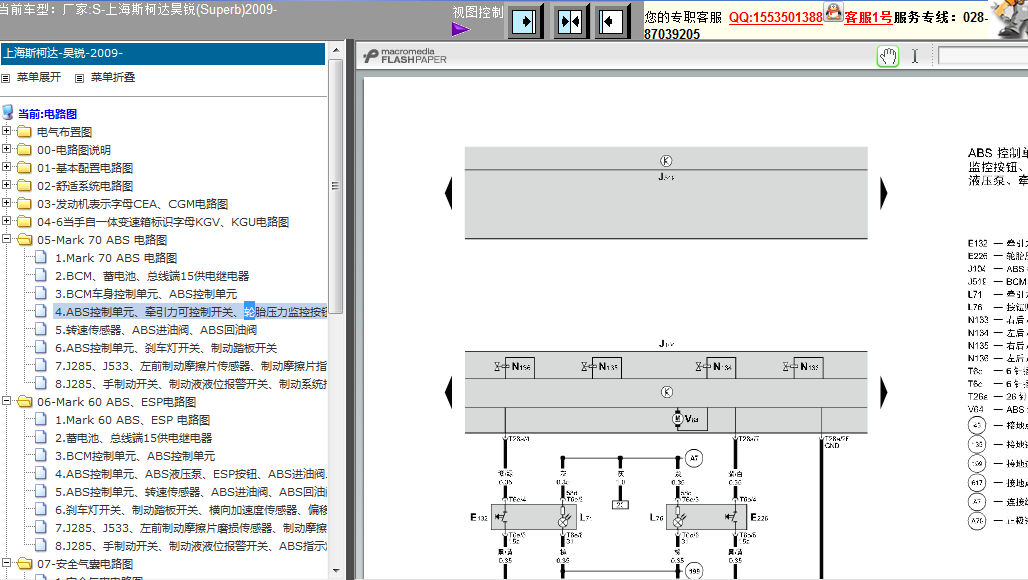Open 3.BCM车身控制单元、ABS控制单元
This screenshot has width=1028, height=580.
pyautogui.click(x=146, y=294)
